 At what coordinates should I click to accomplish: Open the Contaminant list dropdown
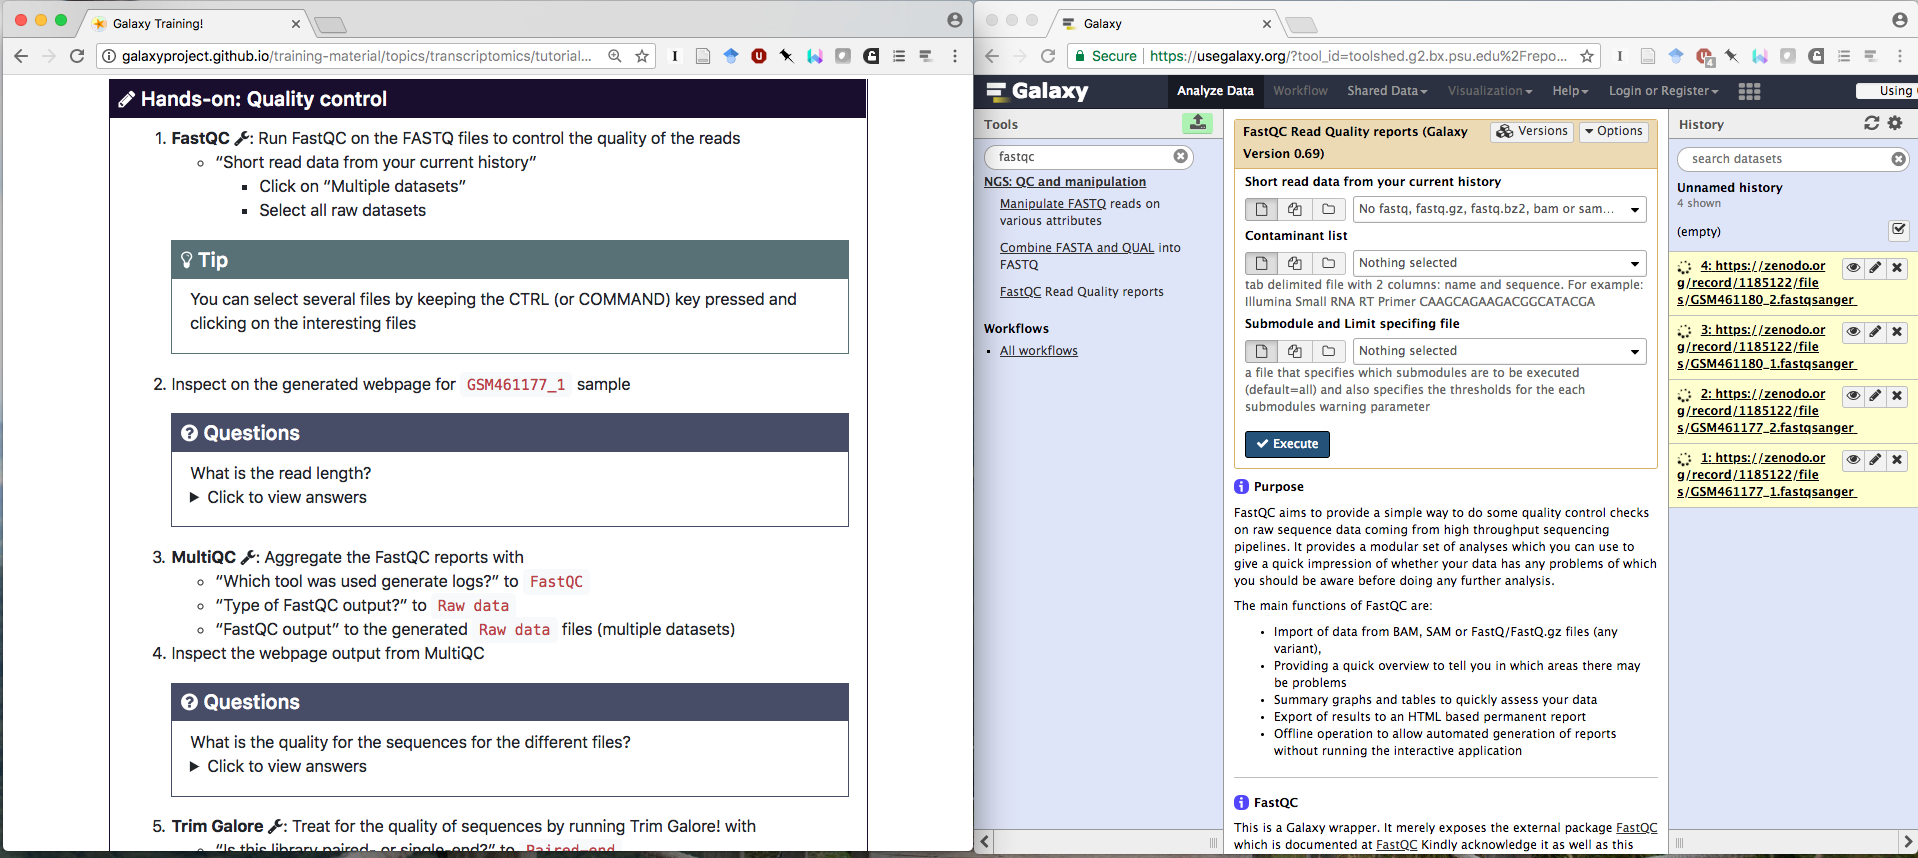pos(1499,263)
